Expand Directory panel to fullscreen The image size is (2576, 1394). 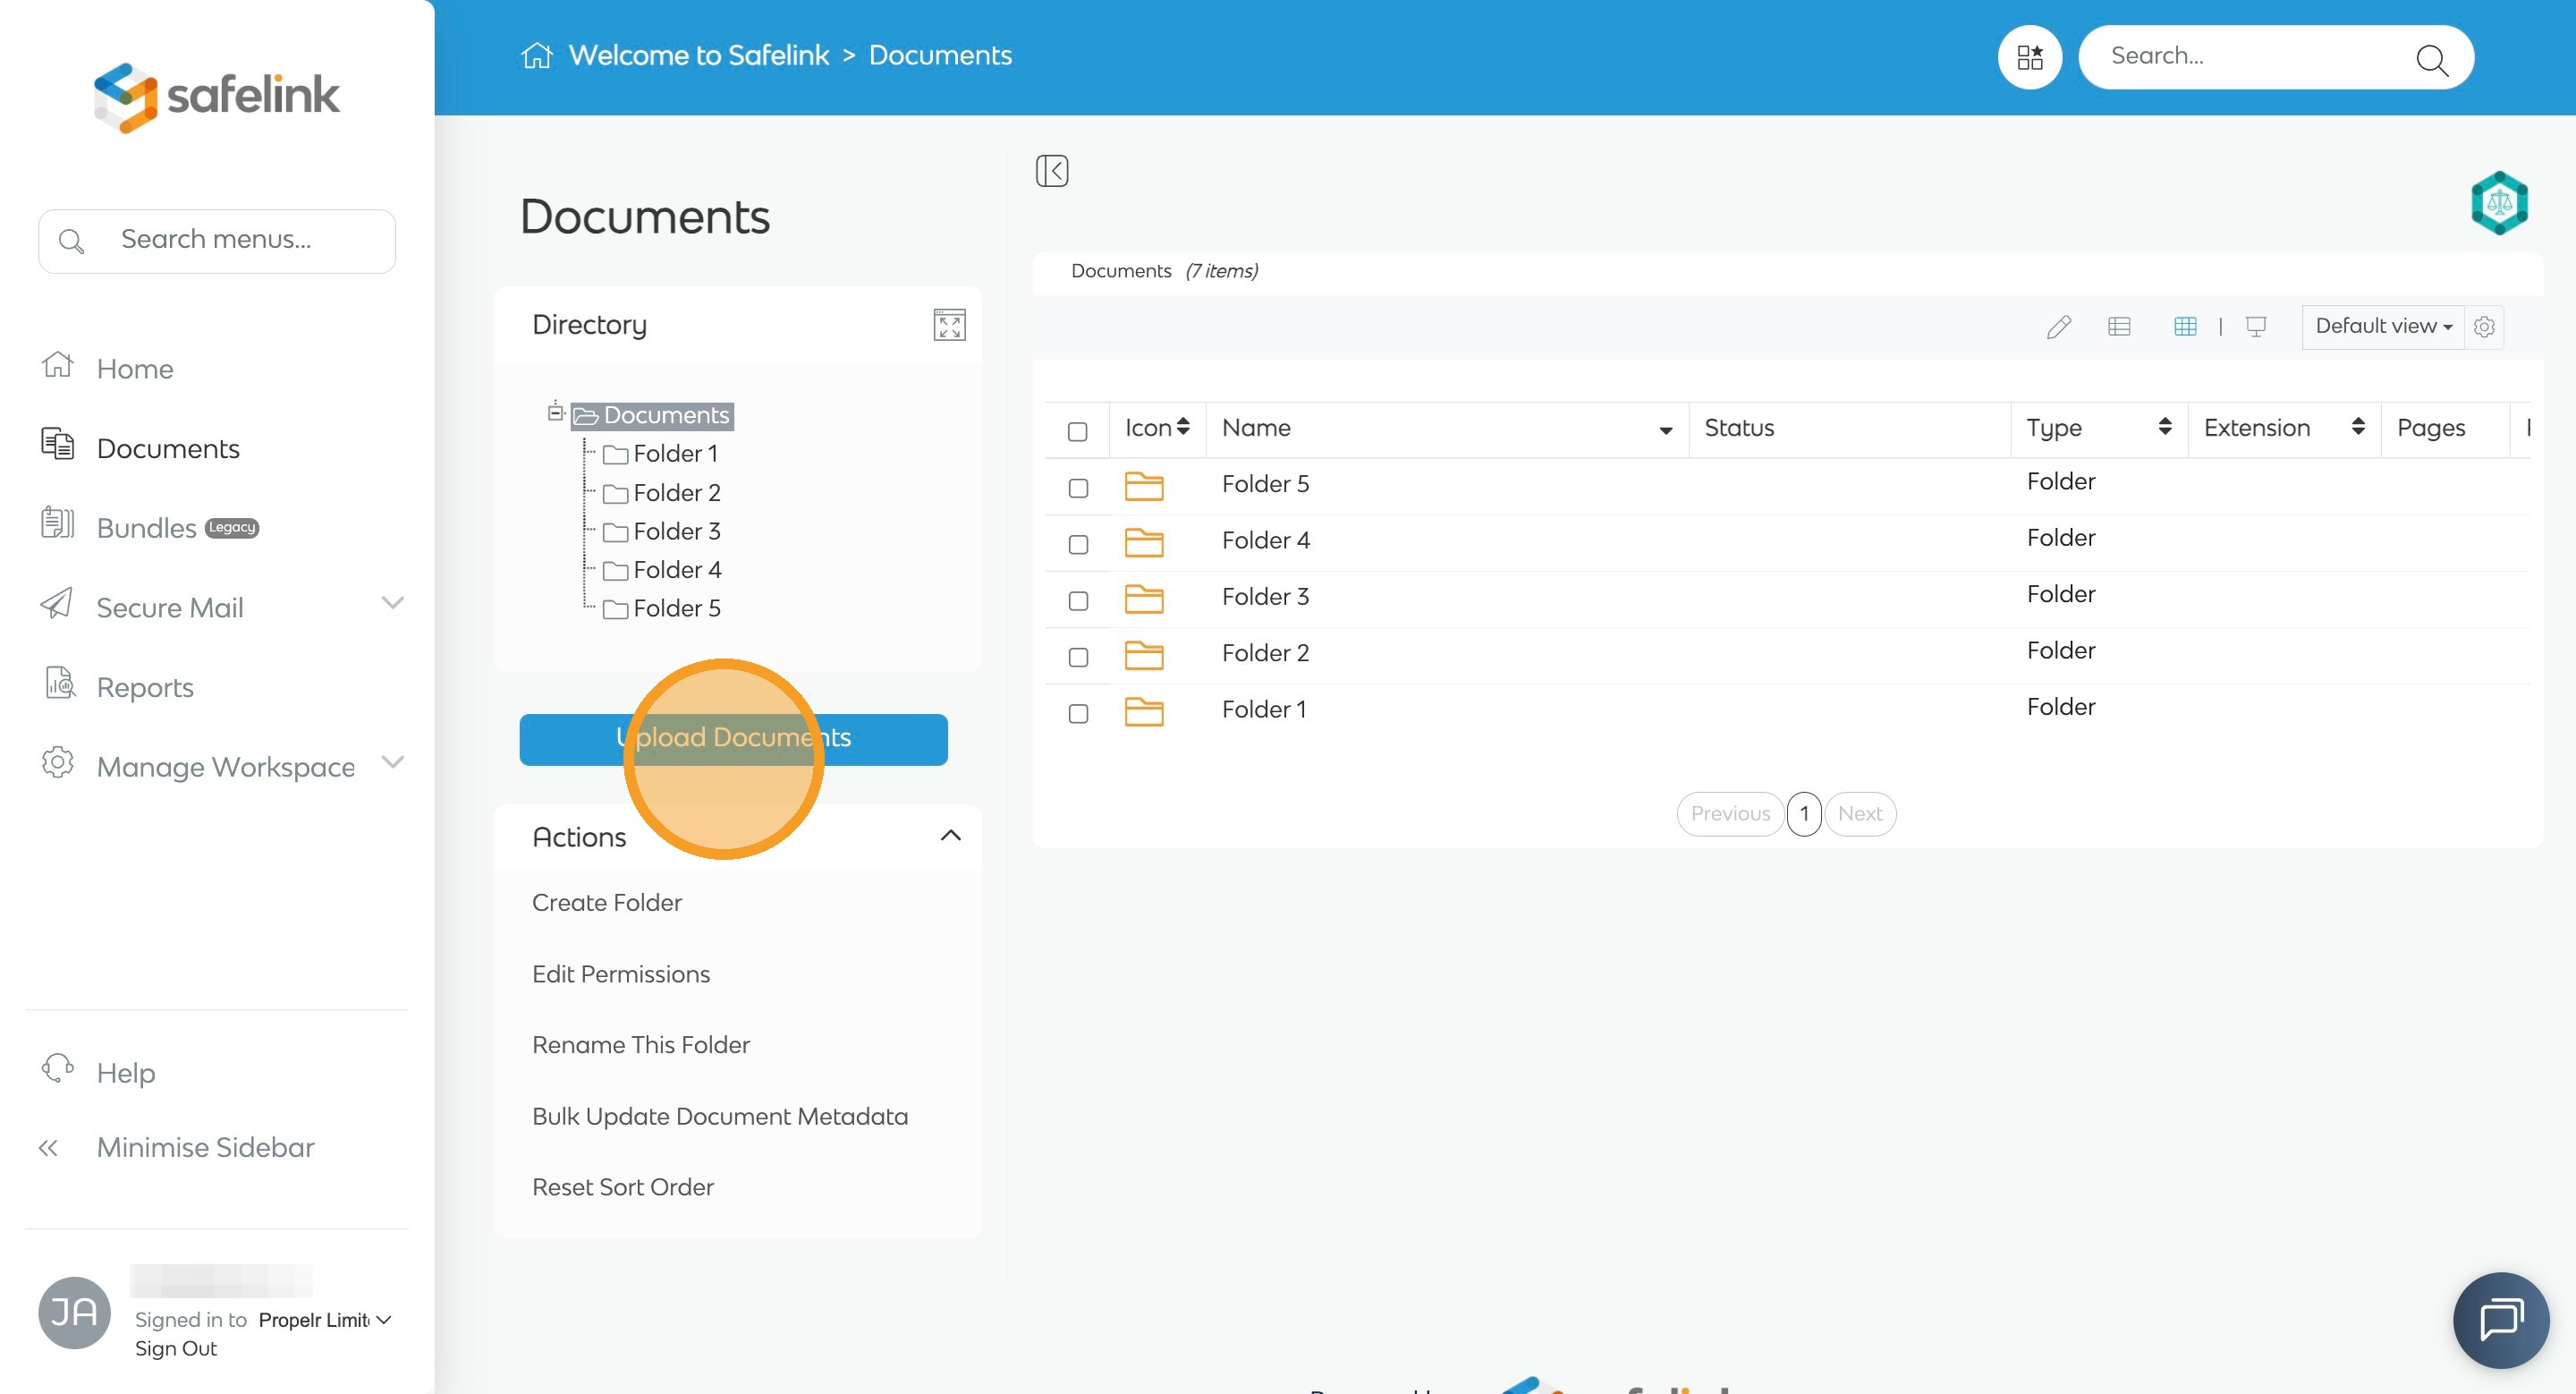point(949,325)
